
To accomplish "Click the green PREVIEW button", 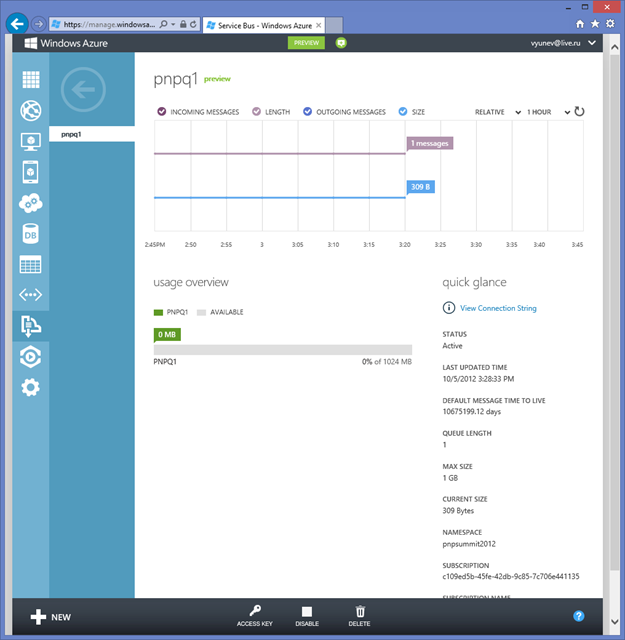I will click(x=306, y=43).
